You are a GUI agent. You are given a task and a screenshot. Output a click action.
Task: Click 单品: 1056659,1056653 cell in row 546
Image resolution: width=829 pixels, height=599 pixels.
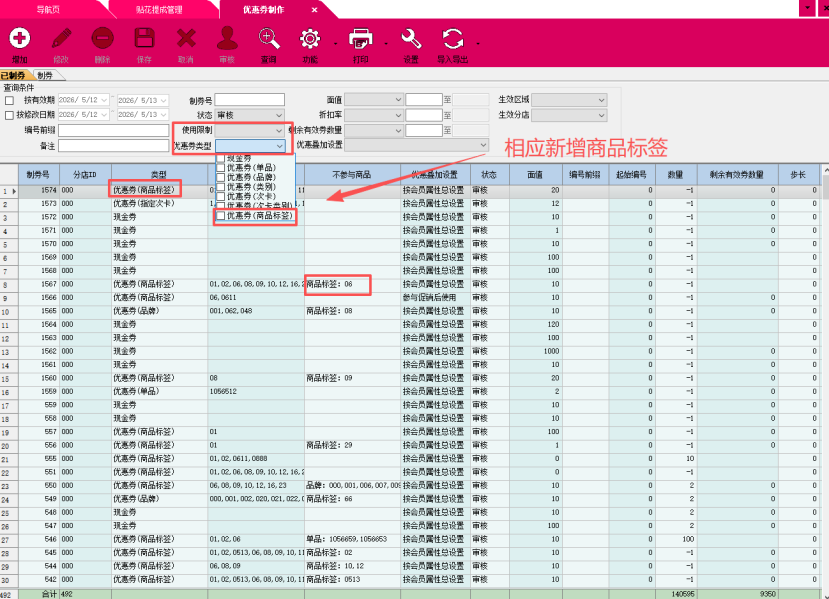(x=352, y=539)
